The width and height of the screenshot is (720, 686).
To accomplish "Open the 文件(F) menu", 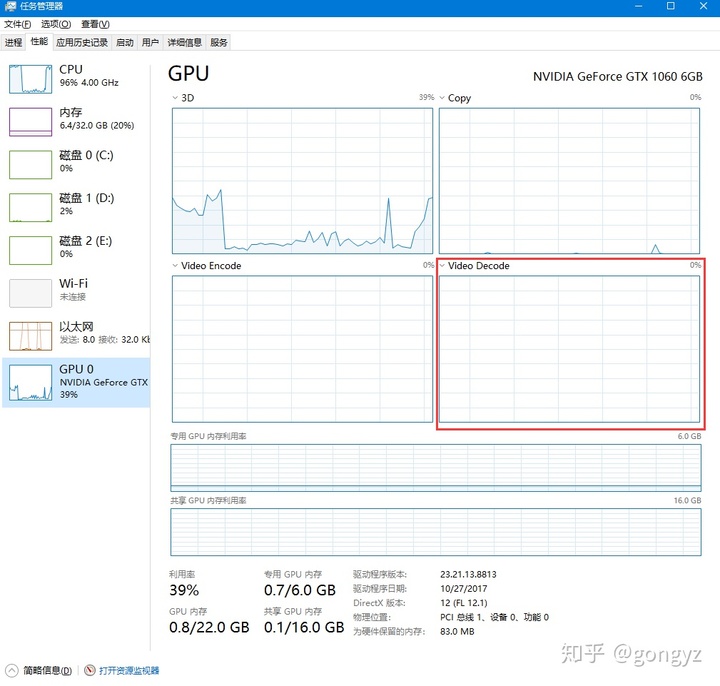I will click(x=17, y=24).
